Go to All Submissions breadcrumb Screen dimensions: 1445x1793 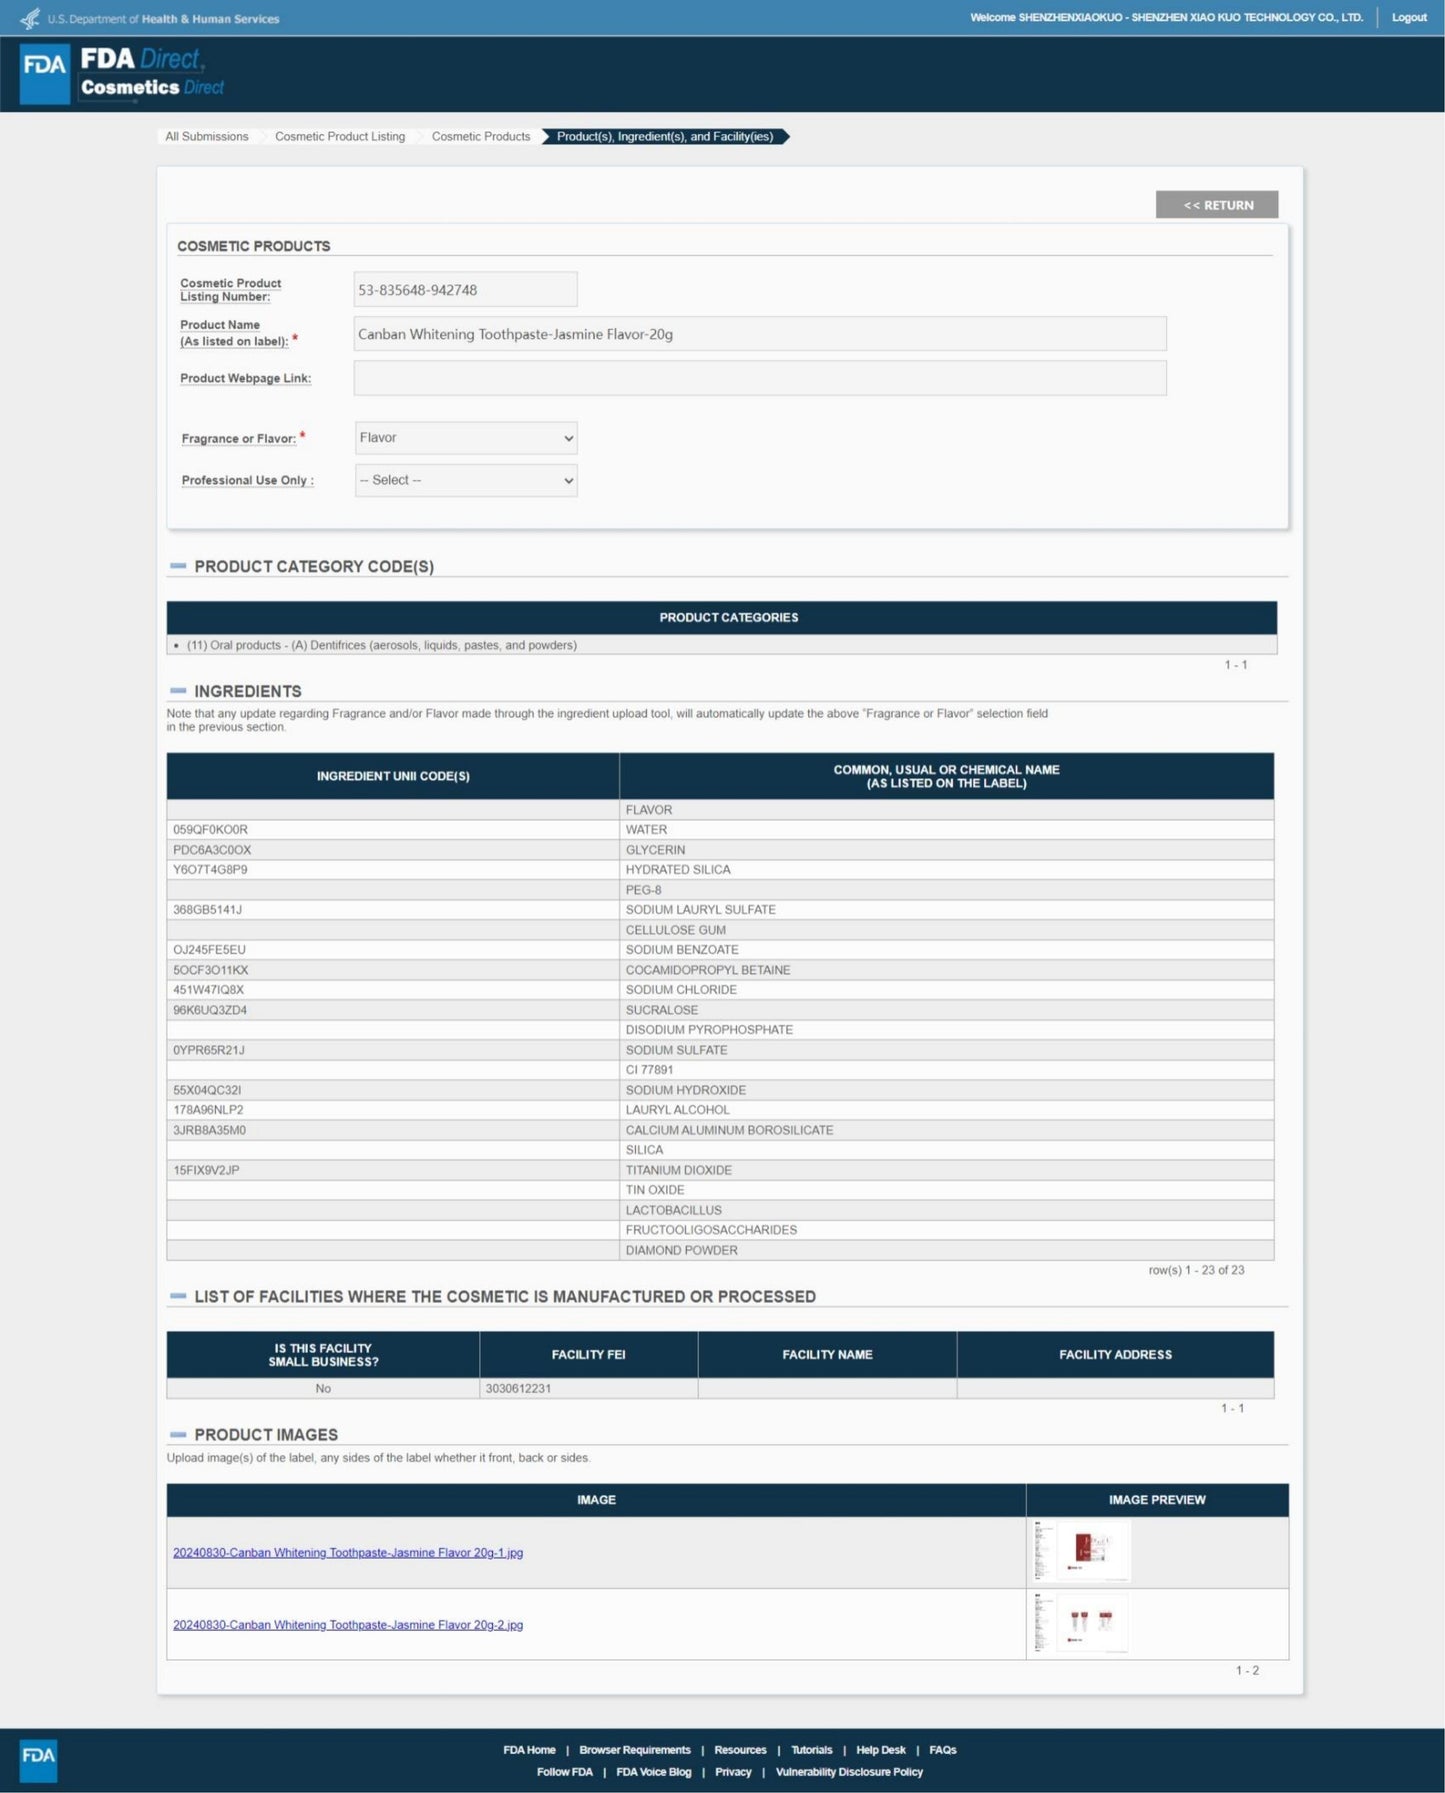coord(207,137)
